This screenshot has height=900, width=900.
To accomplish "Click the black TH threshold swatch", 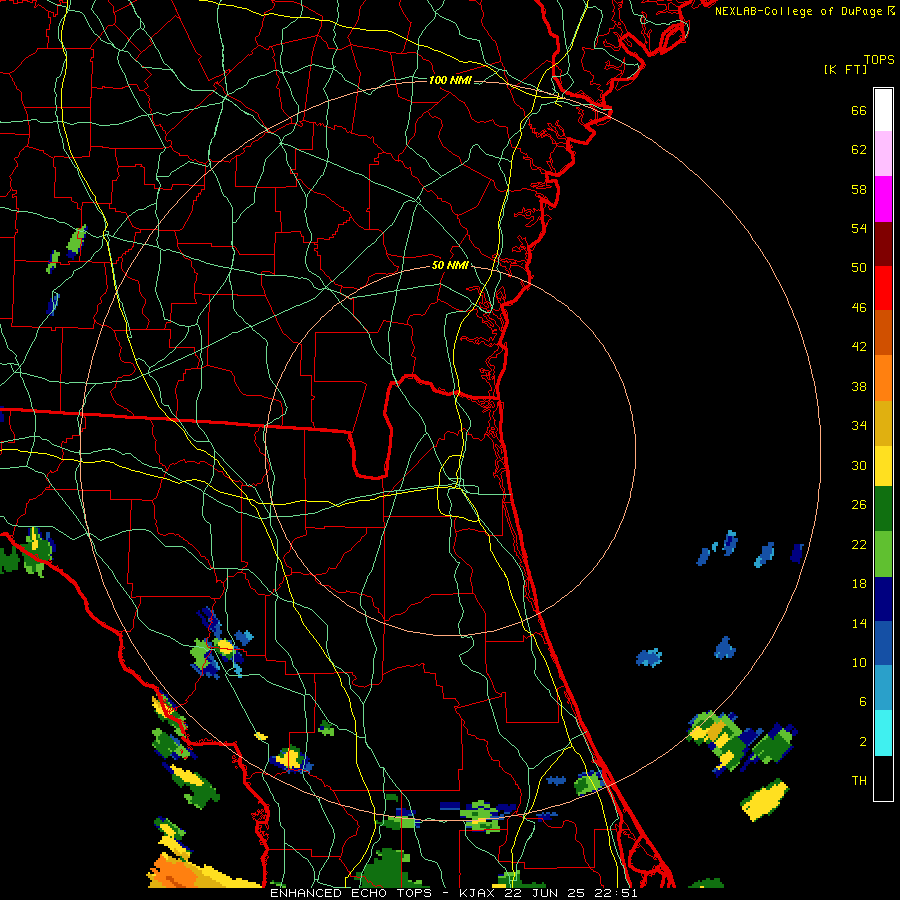I will pyautogui.click(x=883, y=778).
